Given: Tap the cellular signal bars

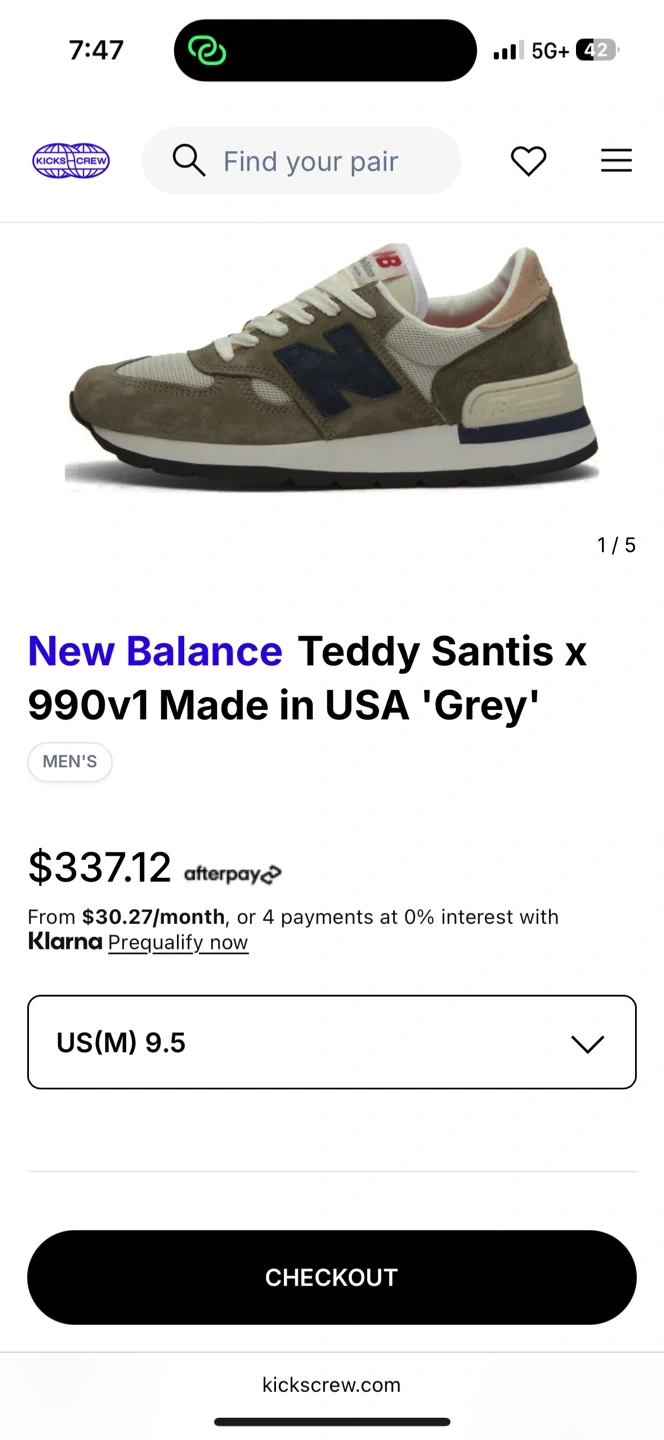Looking at the screenshot, I should 508,51.
